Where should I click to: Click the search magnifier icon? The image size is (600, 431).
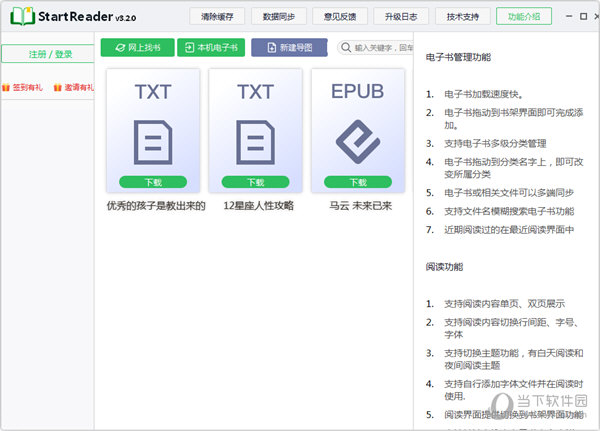[x=346, y=47]
